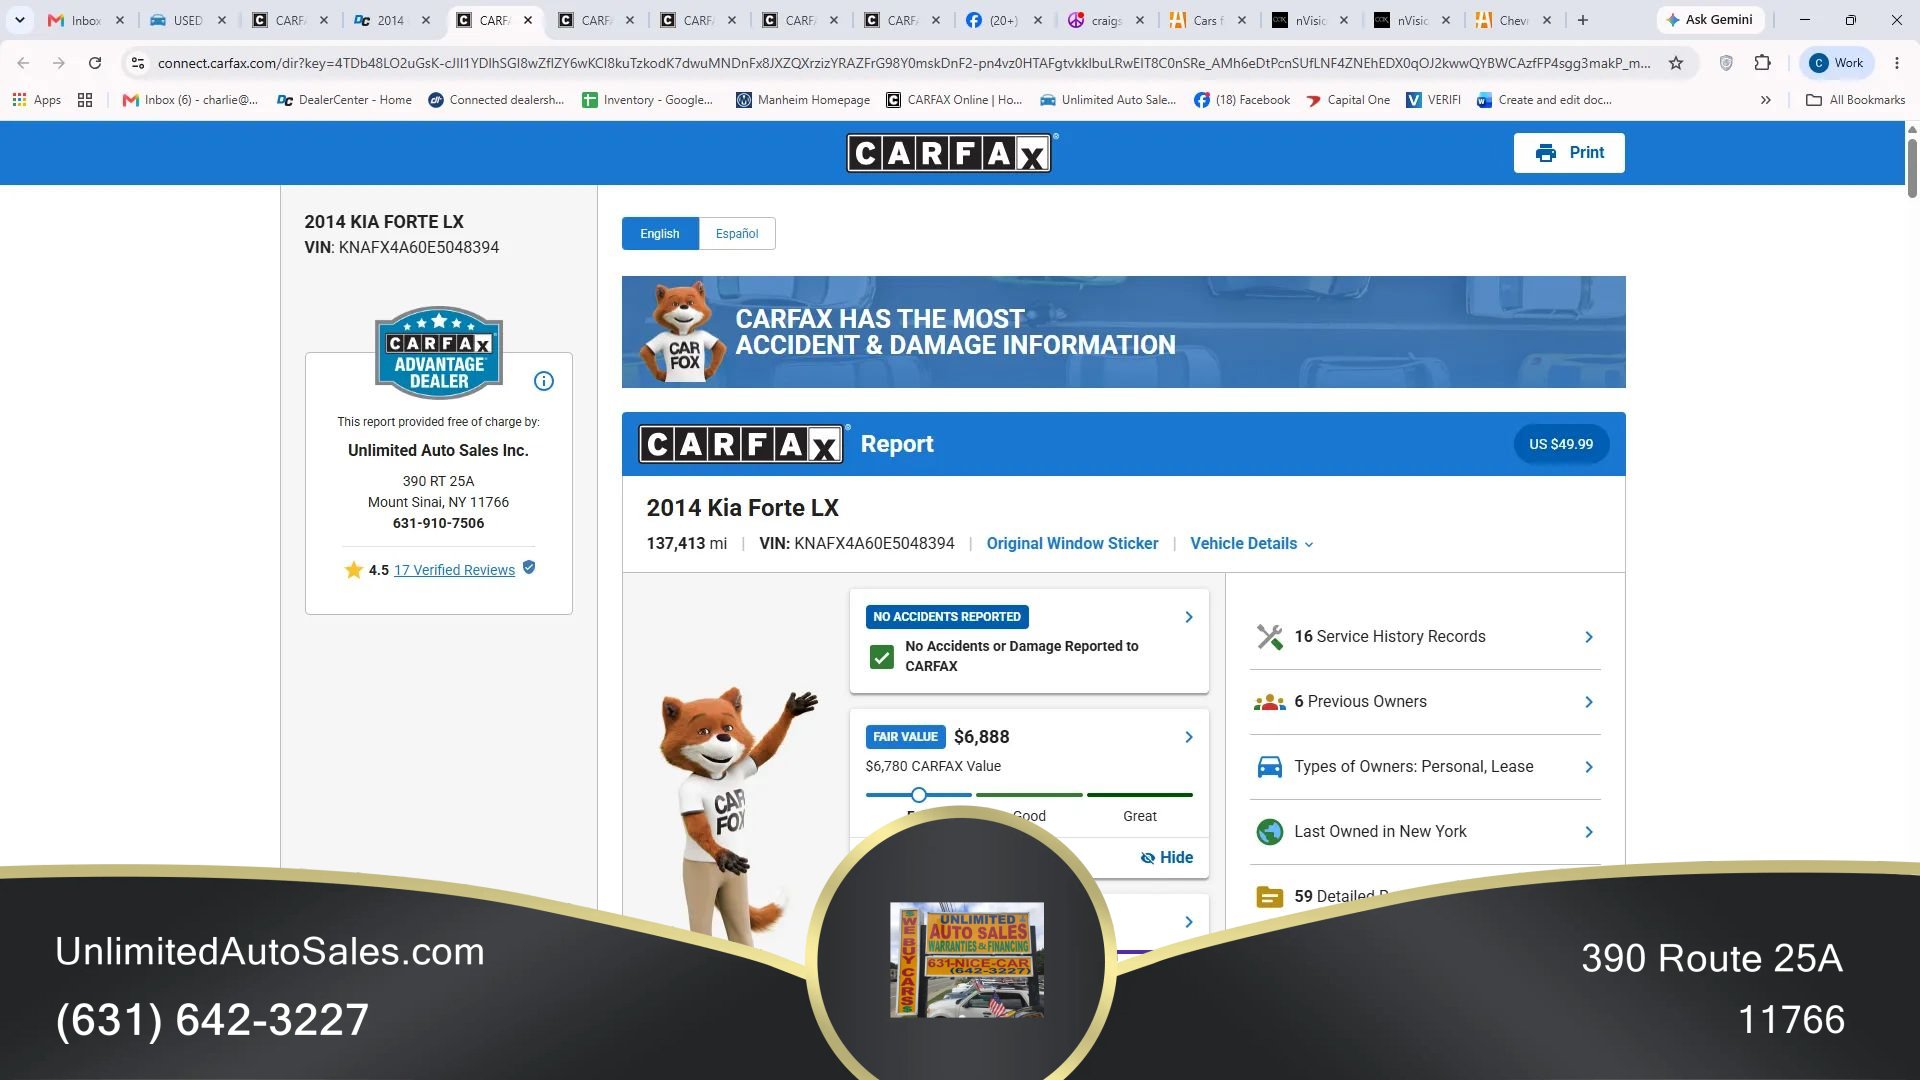Click the address bar URL field

(x=903, y=63)
